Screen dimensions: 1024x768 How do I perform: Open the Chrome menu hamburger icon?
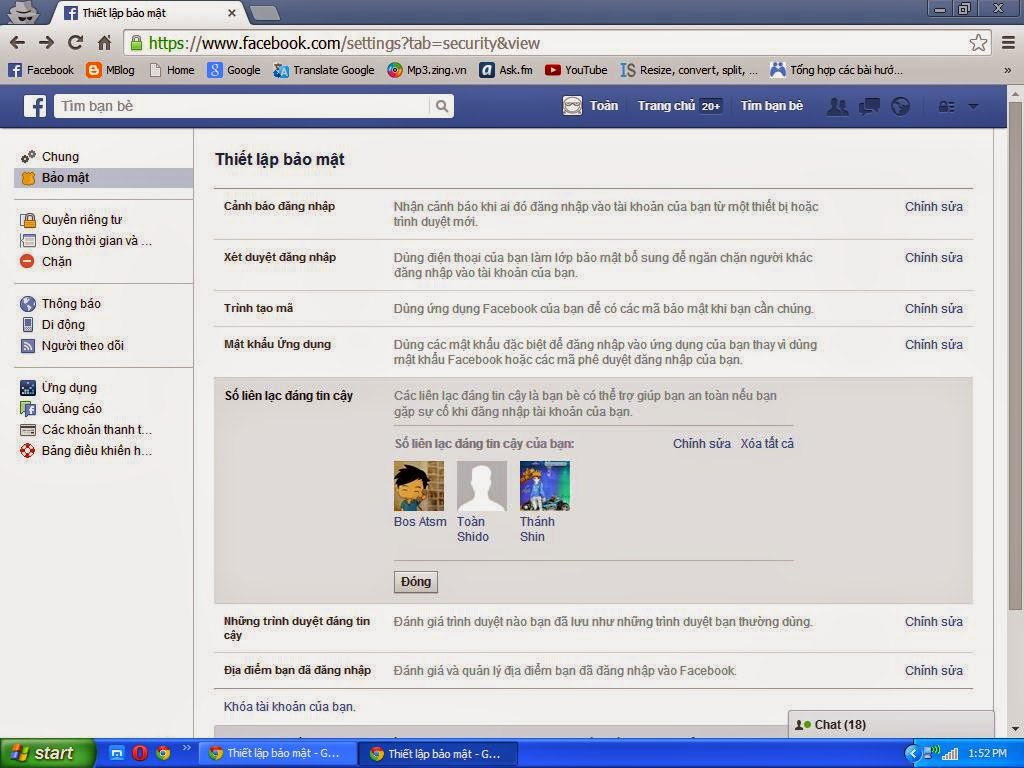[1008, 43]
